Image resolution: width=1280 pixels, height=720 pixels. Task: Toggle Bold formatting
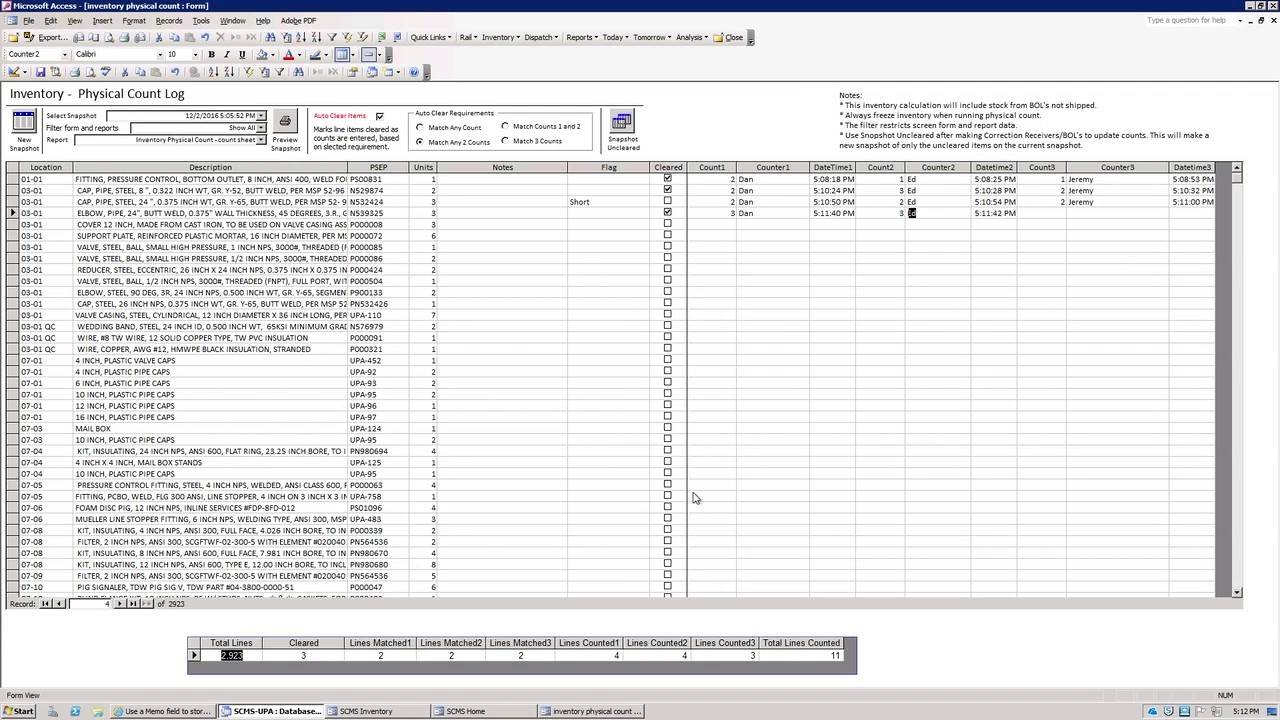pos(211,54)
